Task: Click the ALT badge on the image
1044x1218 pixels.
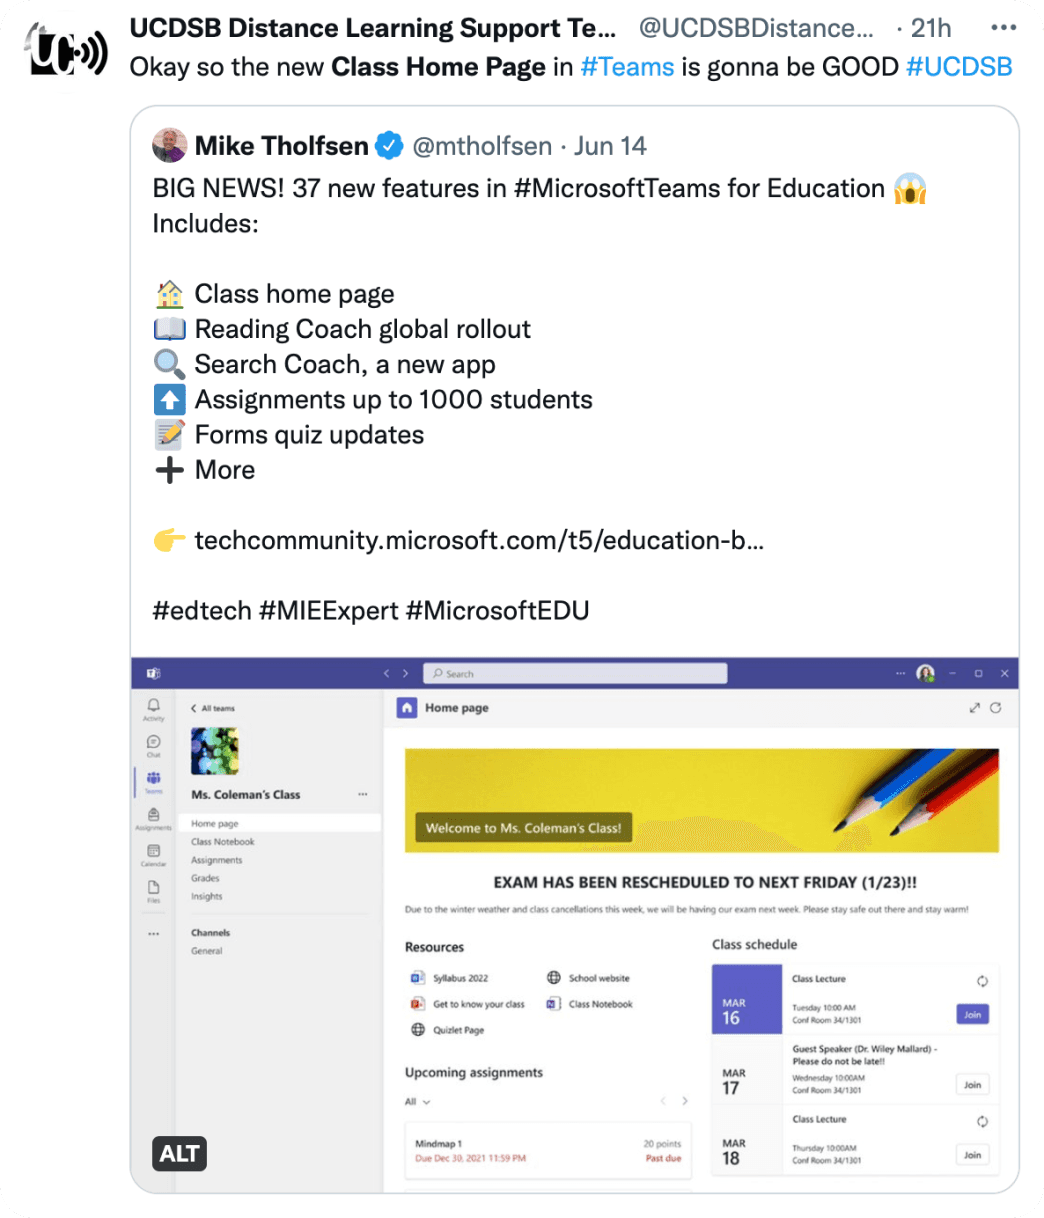Action: coord(180,1154)
